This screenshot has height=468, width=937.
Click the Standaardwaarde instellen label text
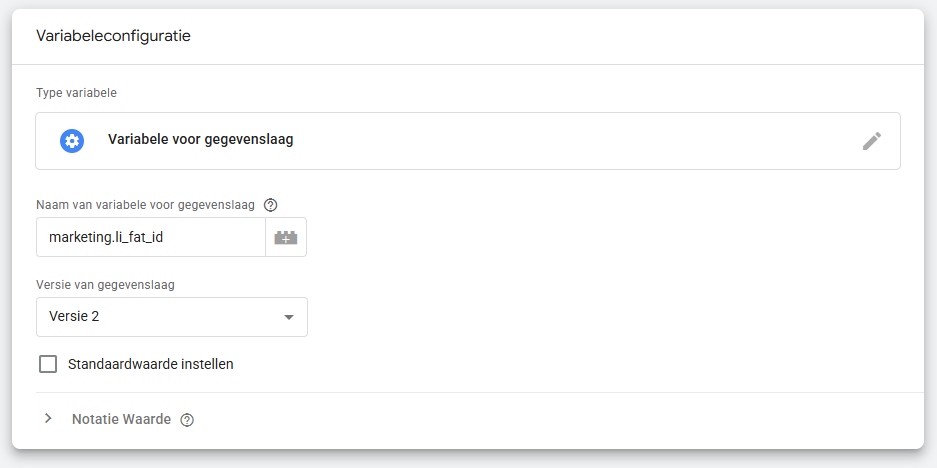click(x=150, y=364)
